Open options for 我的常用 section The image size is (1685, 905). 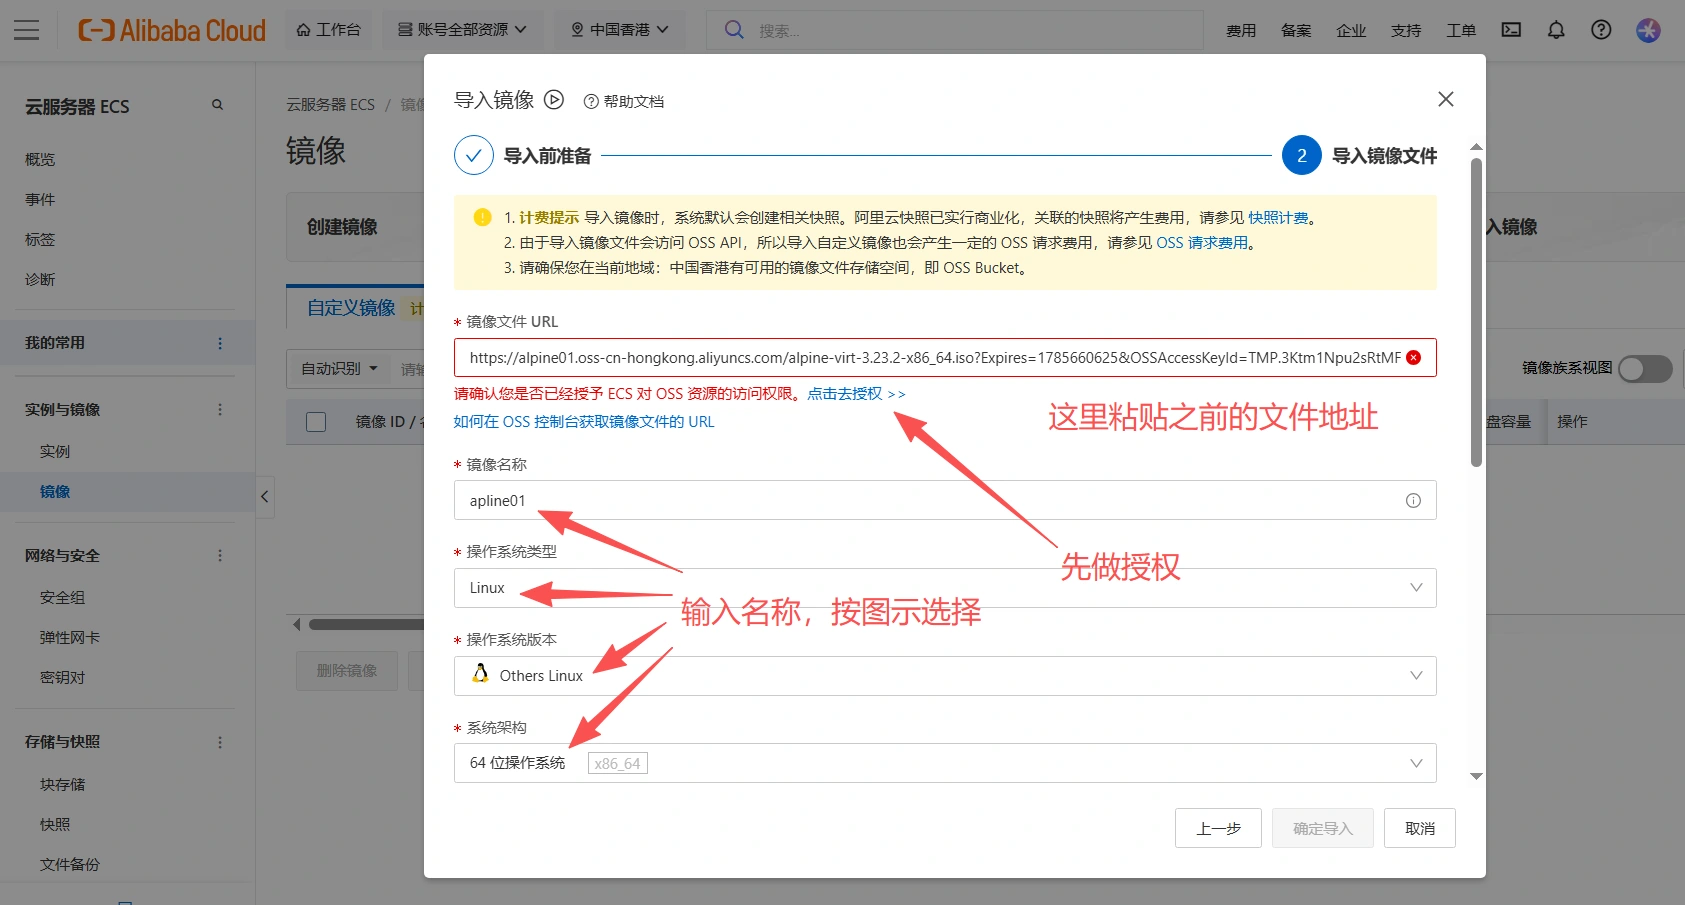(220, 343)
